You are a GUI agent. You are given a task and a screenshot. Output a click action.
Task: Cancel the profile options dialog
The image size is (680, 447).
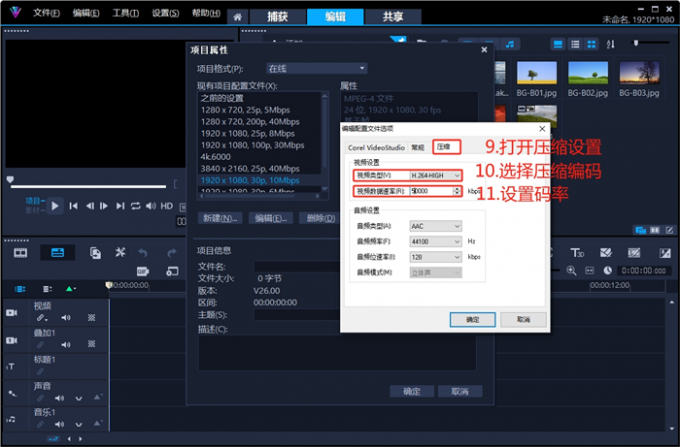pos(523,320)
